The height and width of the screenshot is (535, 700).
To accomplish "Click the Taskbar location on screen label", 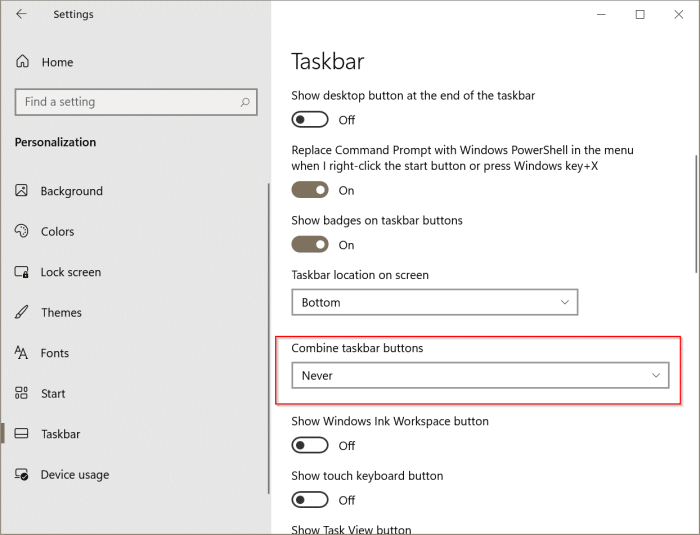I will point(360,275).
